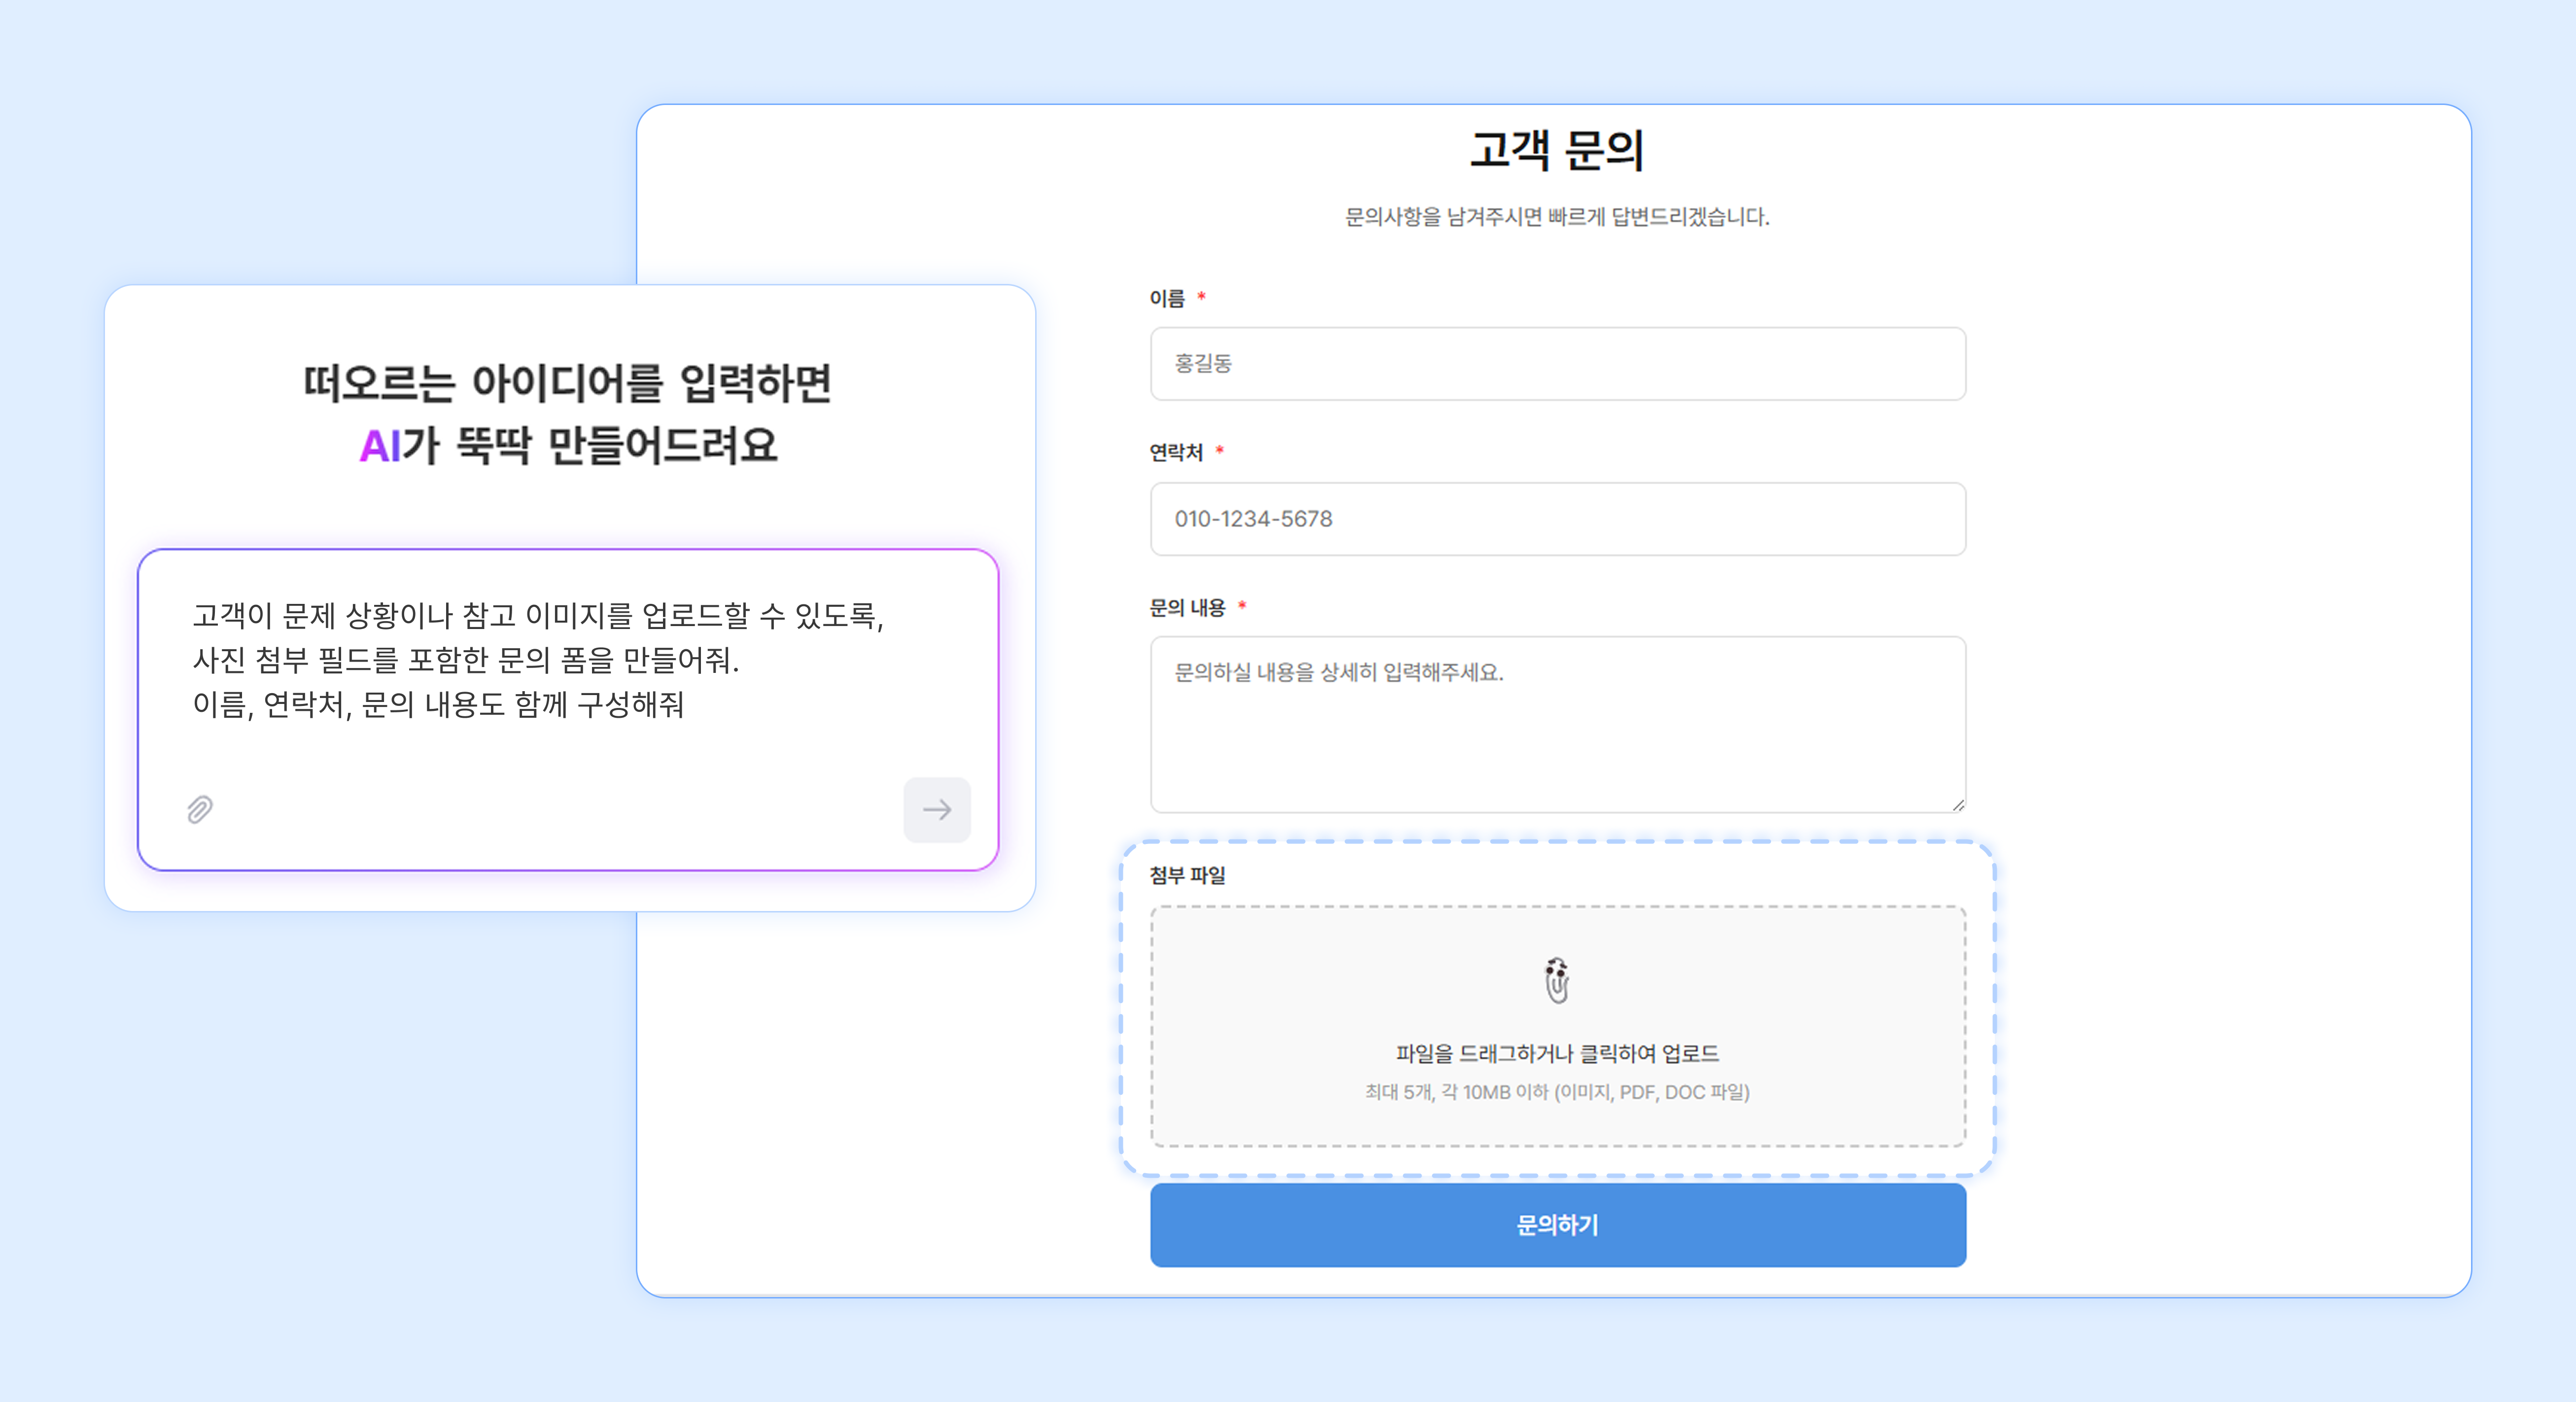Screen dimensions: 2576x1402
Task: Click the 연락처 field label
Action: [x=1175, y=452]
